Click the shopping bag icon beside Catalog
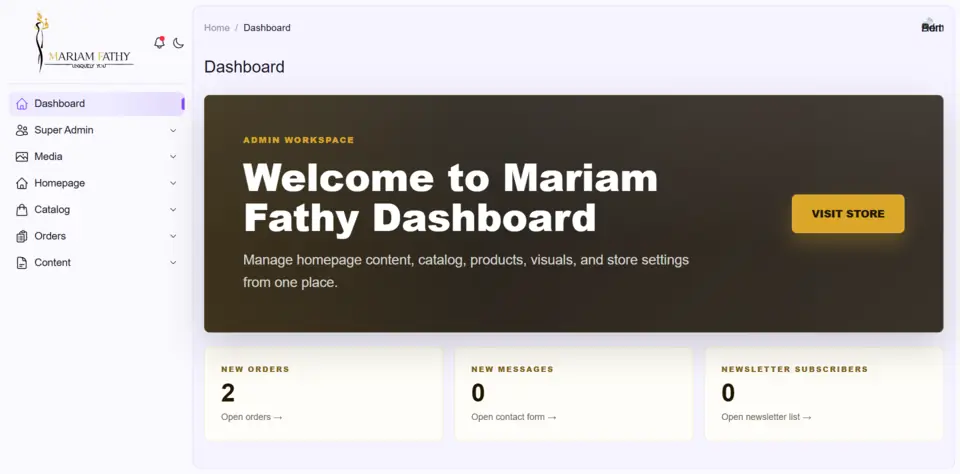 [x=22, y=209]
